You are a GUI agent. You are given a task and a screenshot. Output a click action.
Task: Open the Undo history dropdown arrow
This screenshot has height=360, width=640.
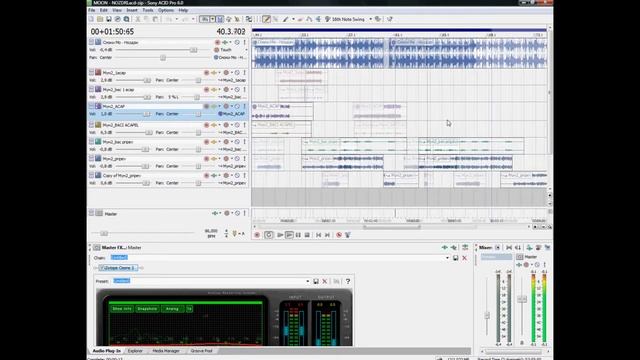pyautogui.click(x=176, y=19)
